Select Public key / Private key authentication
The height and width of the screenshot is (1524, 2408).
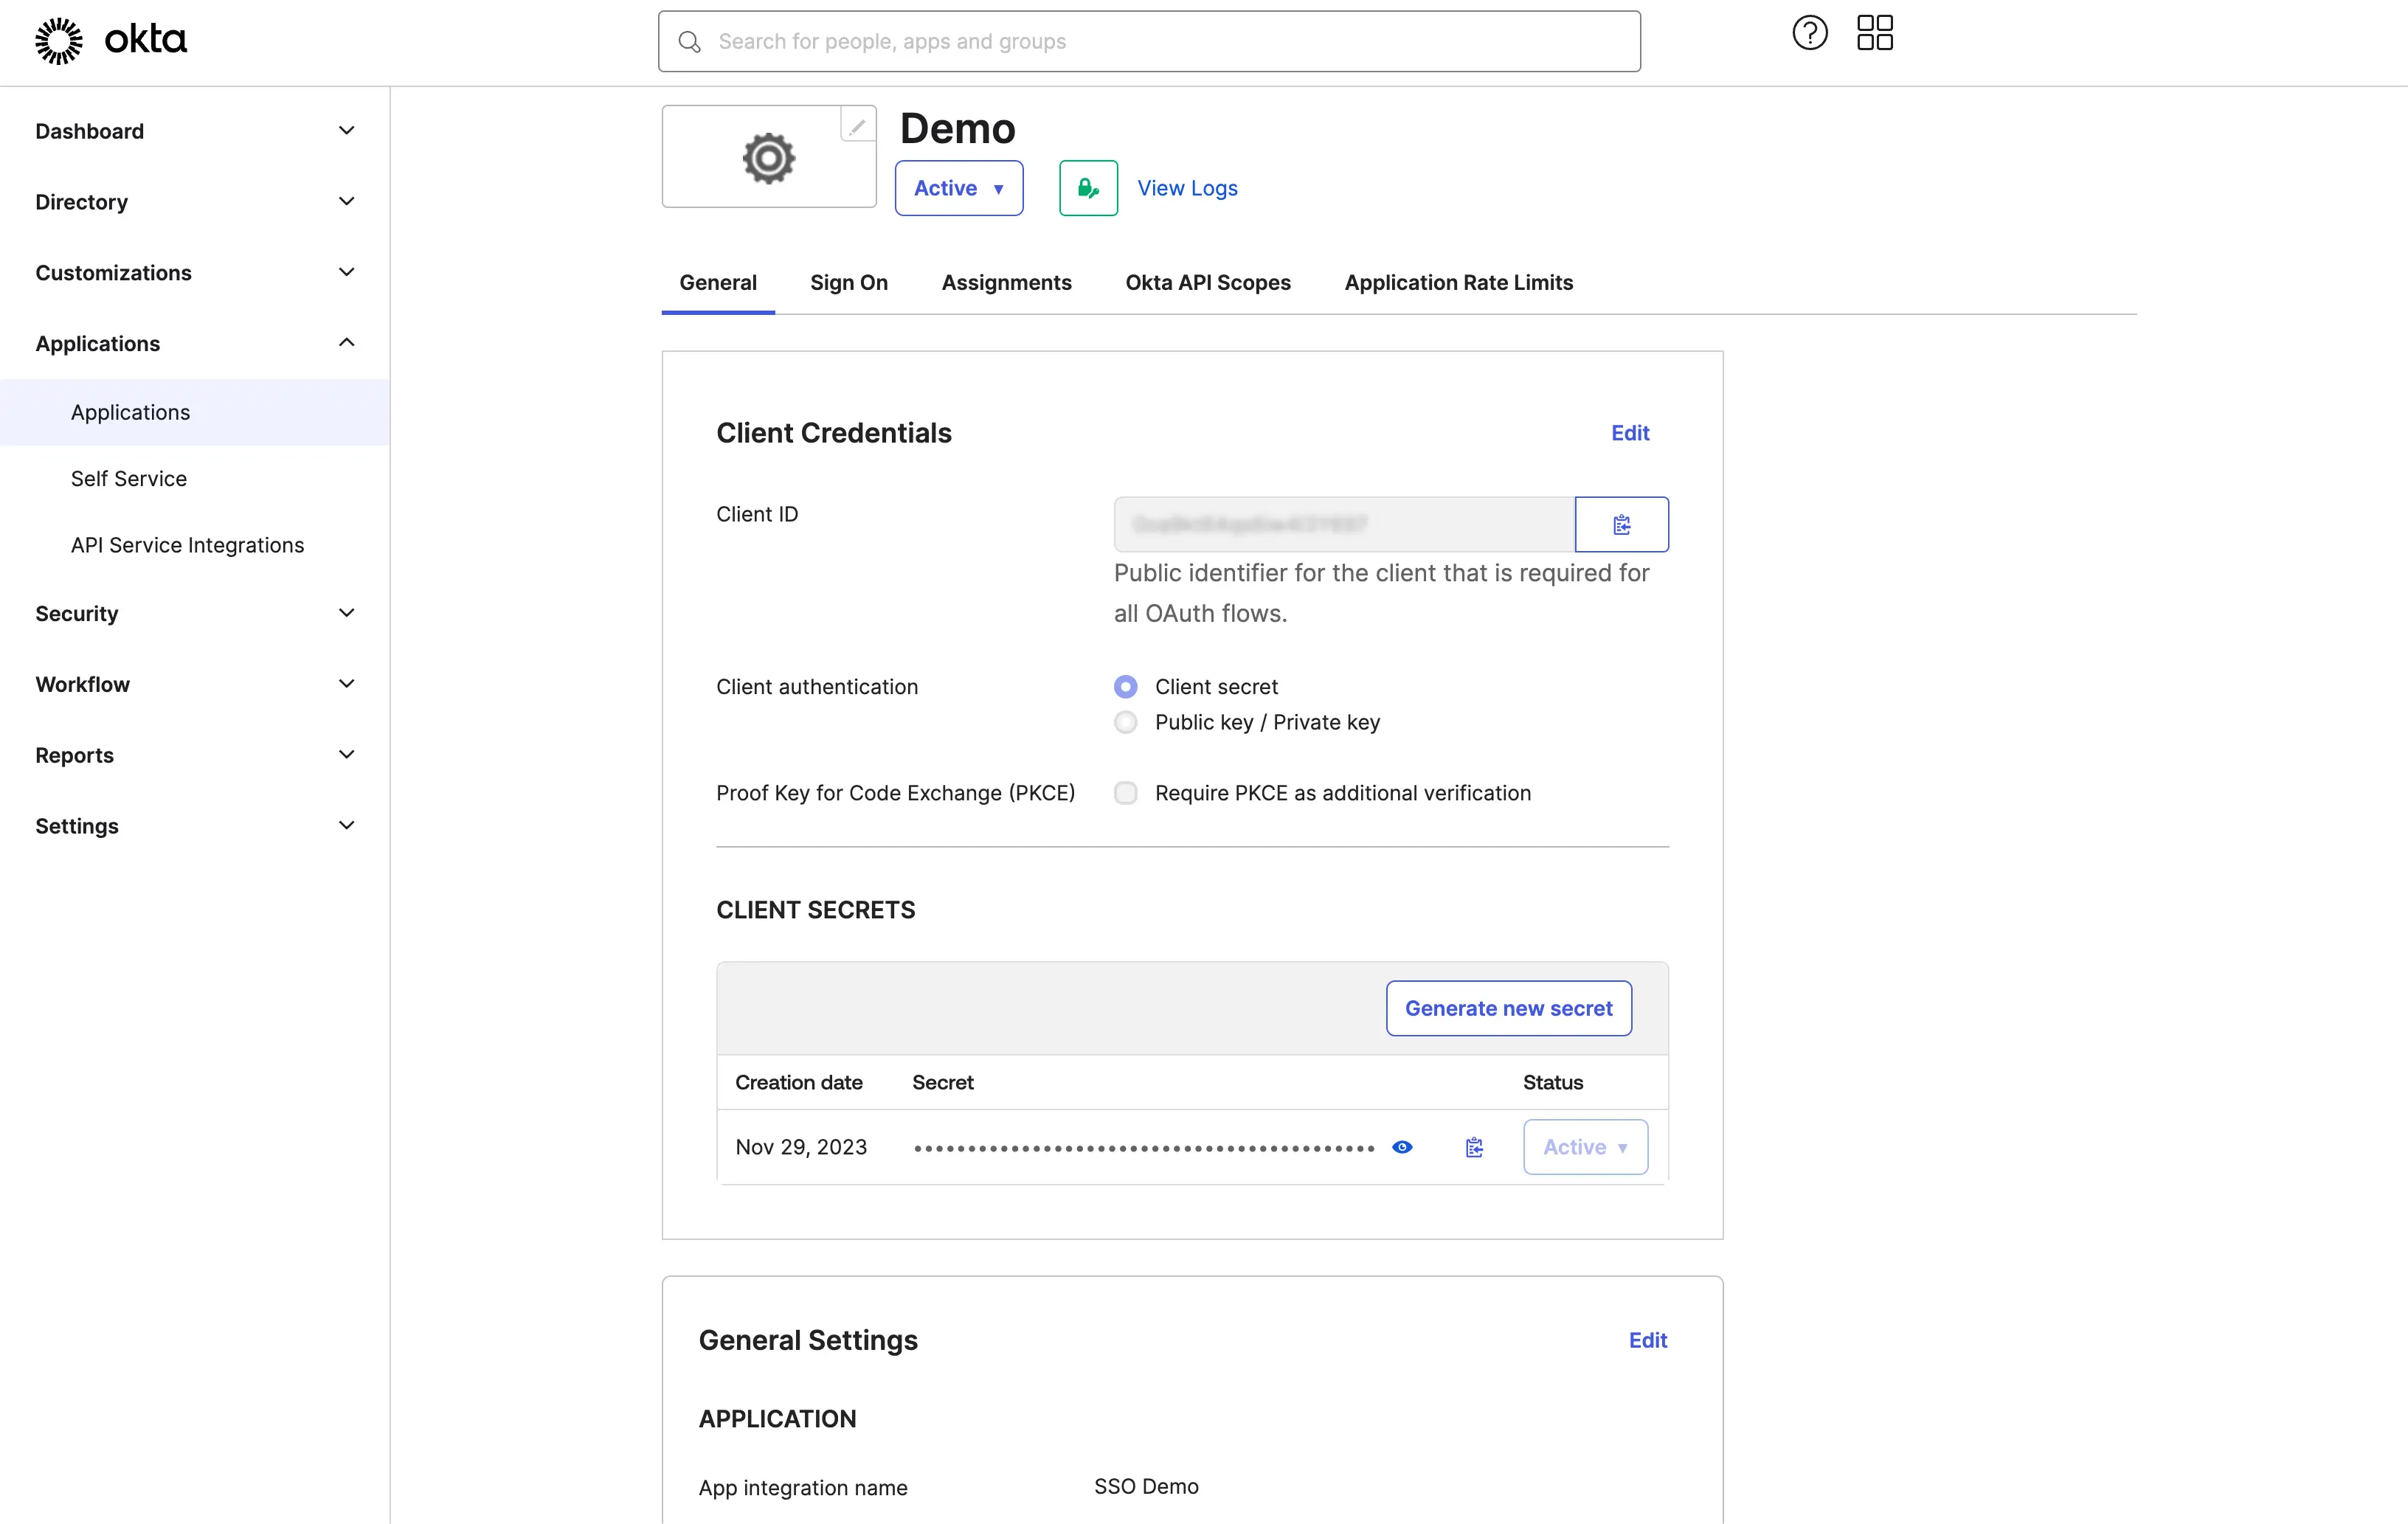1125,722
